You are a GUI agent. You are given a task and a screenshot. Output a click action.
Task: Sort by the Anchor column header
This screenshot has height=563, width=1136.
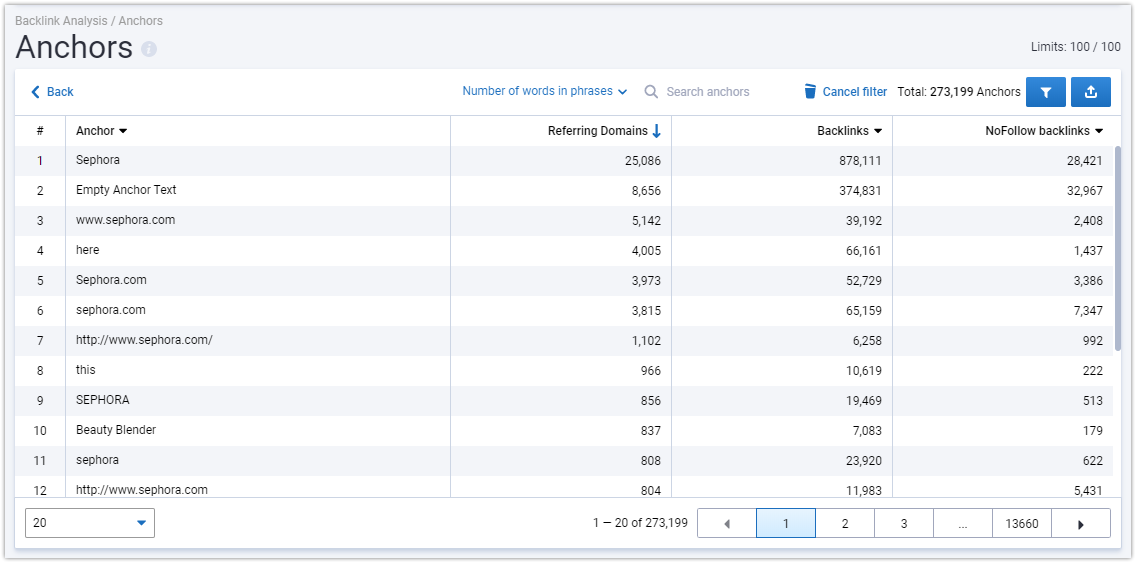pos(101,131)
